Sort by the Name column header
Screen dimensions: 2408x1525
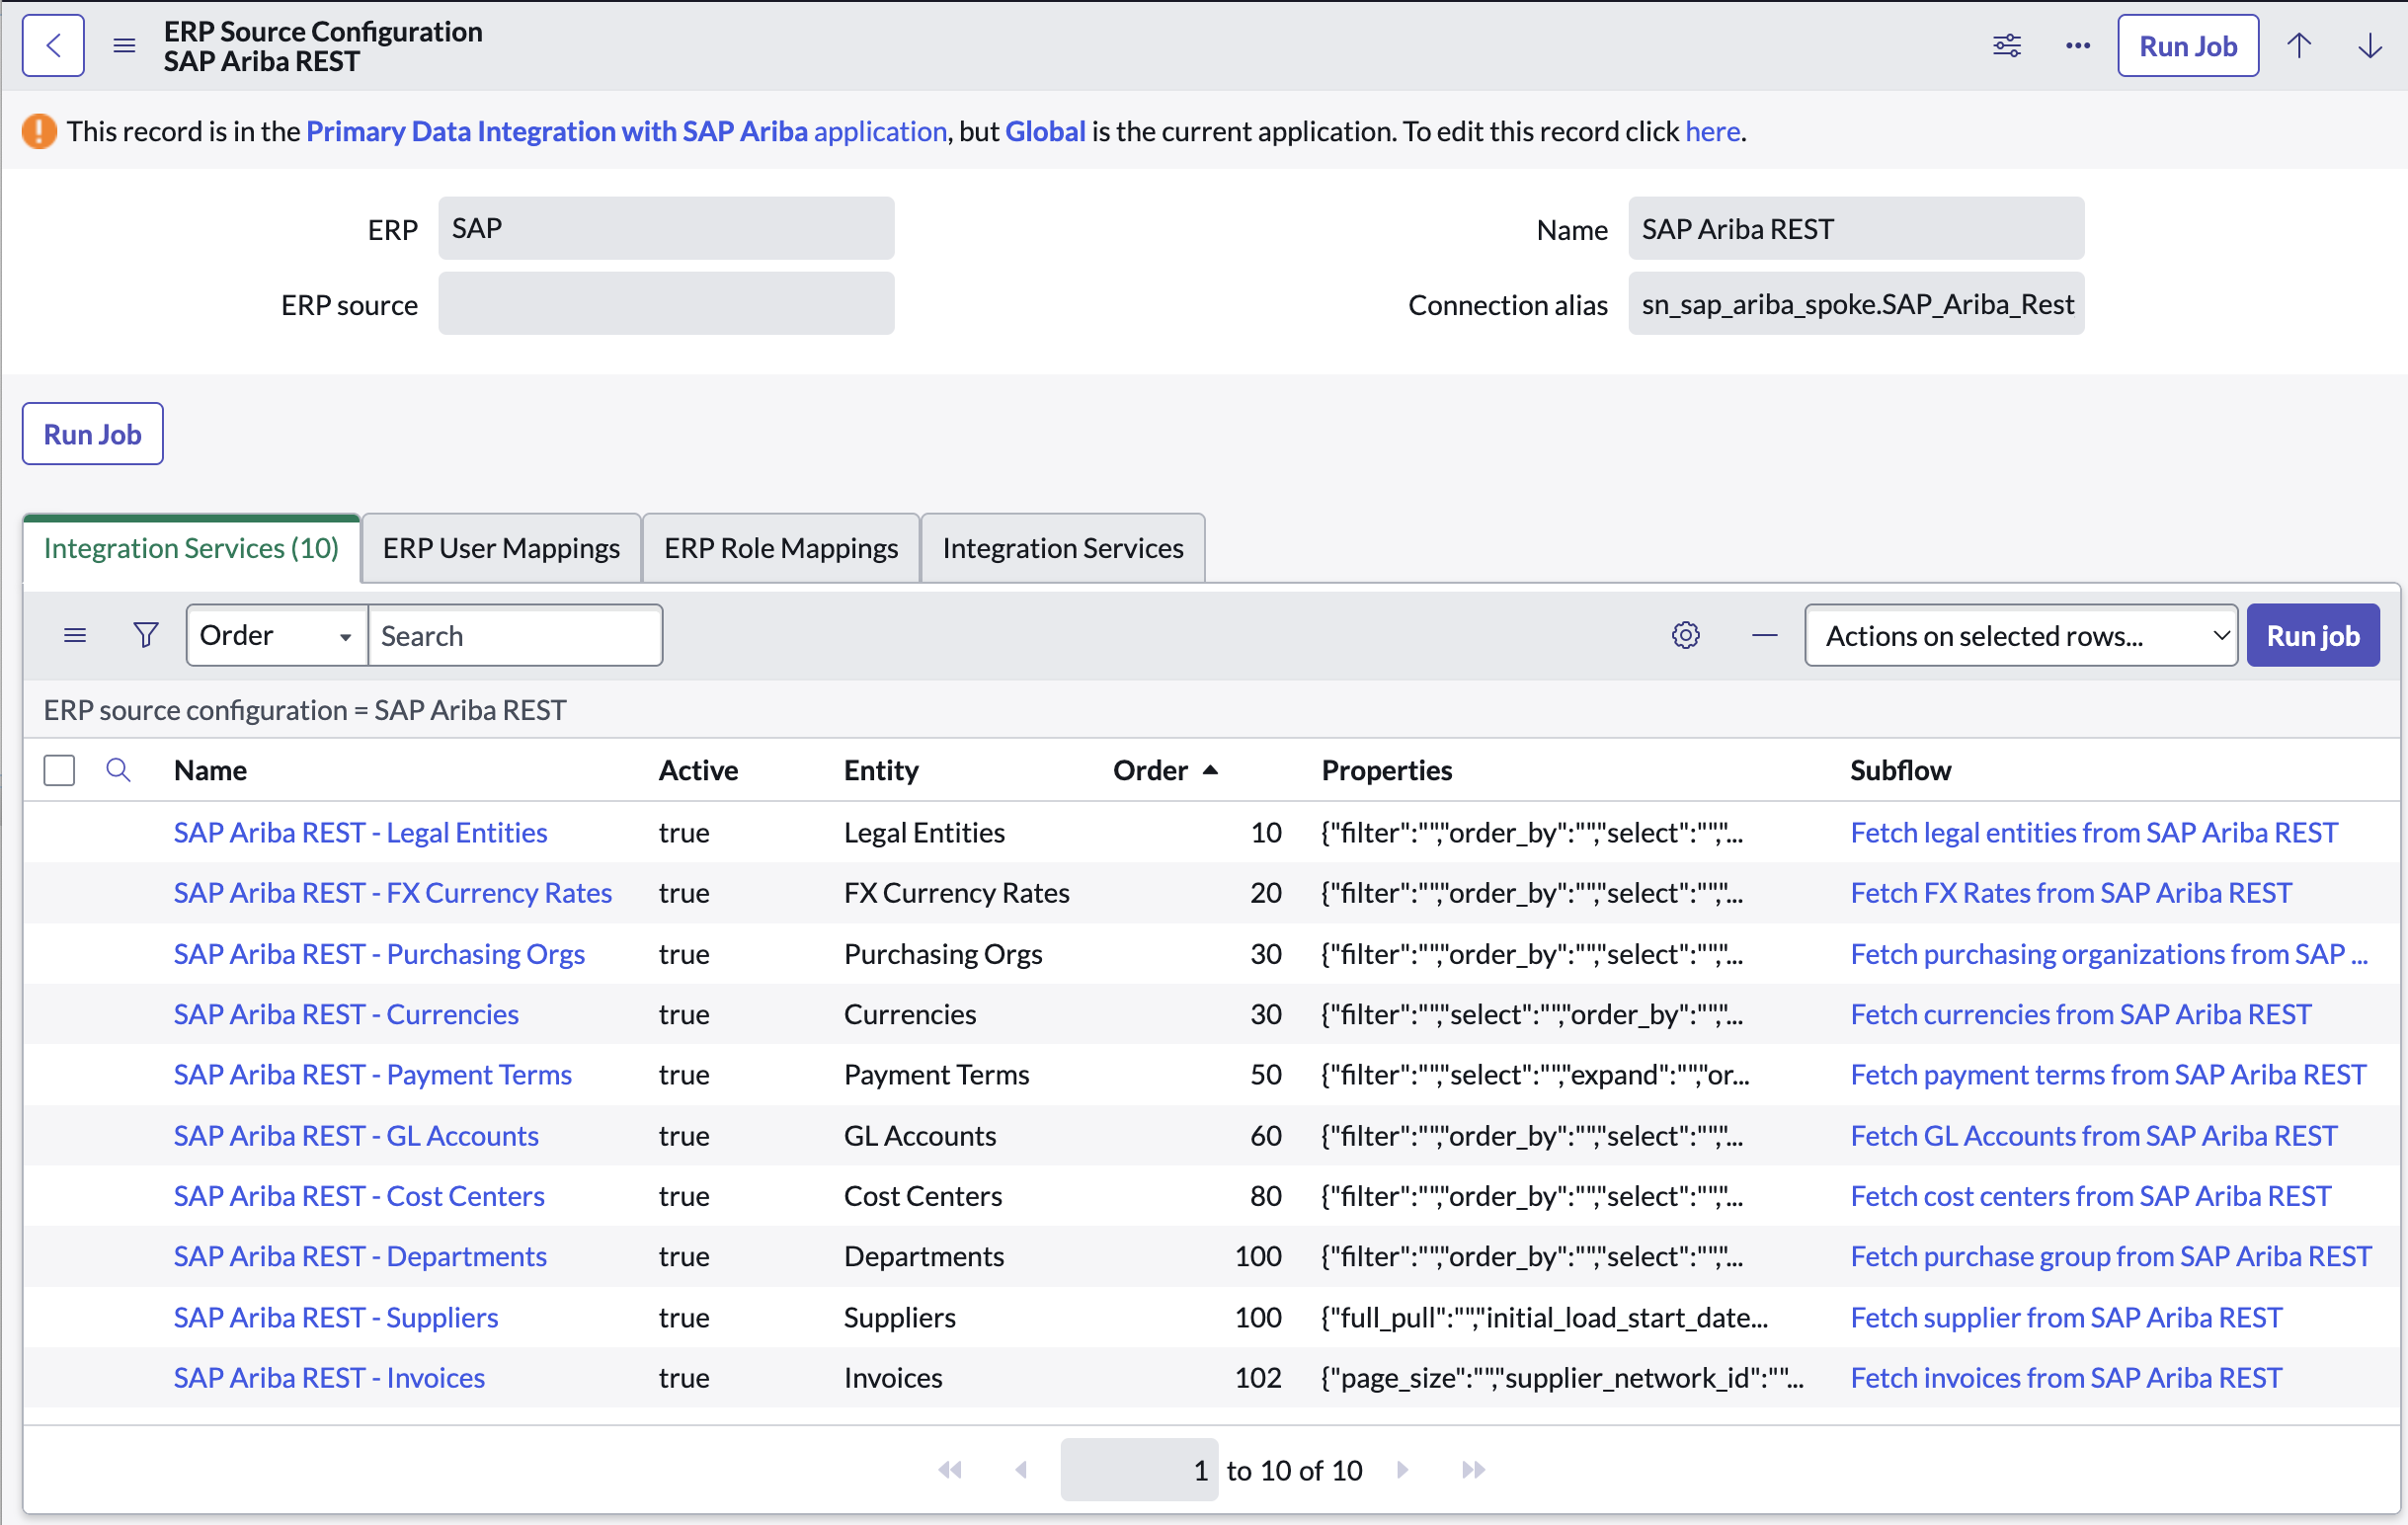(x=210, y=770)
